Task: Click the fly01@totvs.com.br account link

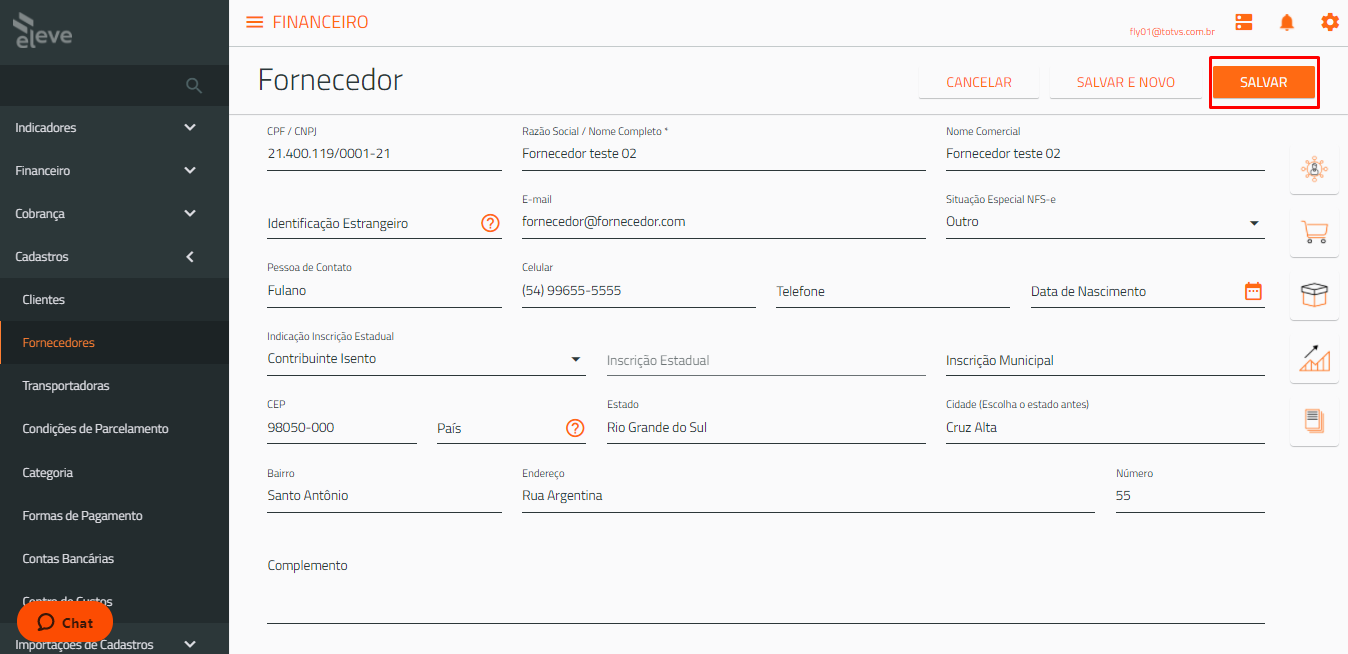Action: pyautogui.click(x=1172, y=32)
